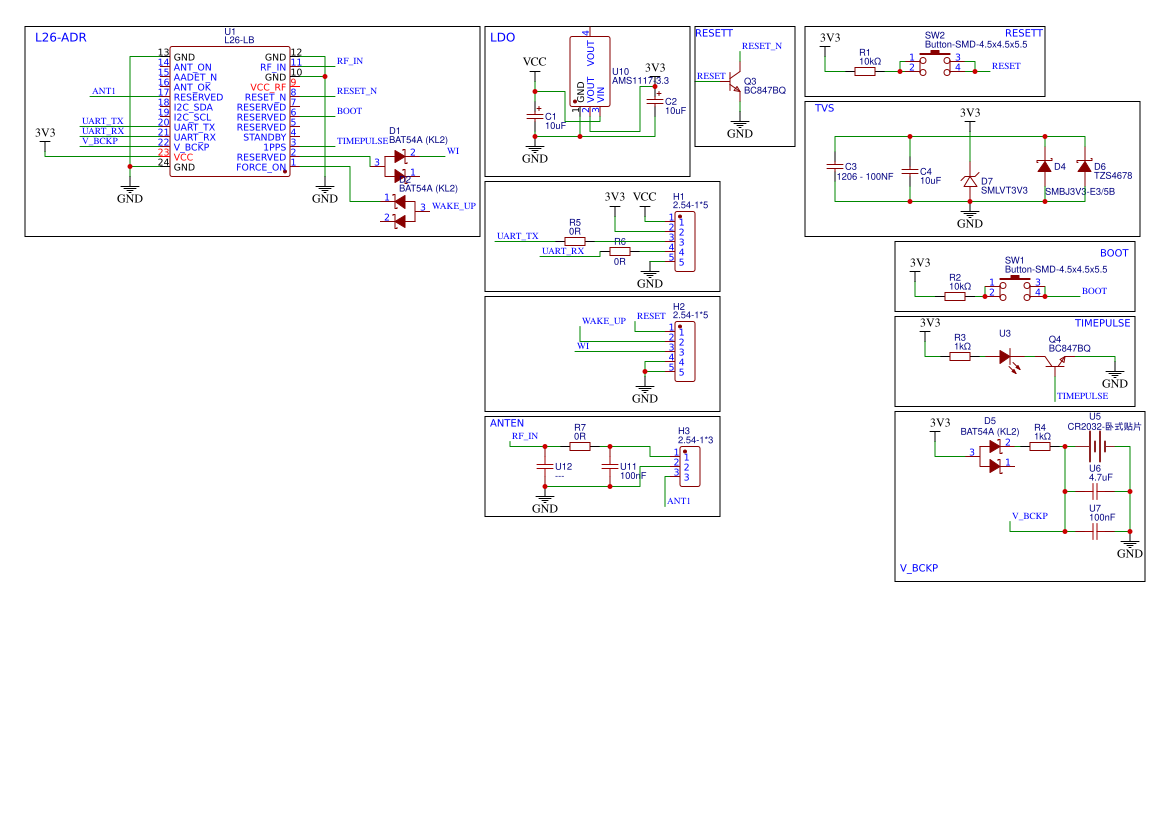Click the ANT1 net label below H3
The height and width of the screenshot is (827, 1169).
(679, 501)
